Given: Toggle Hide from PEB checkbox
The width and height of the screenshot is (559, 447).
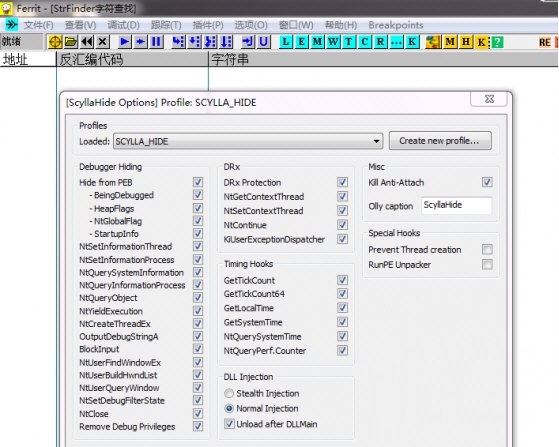Looking at the screenshot, I should (198, 182).
